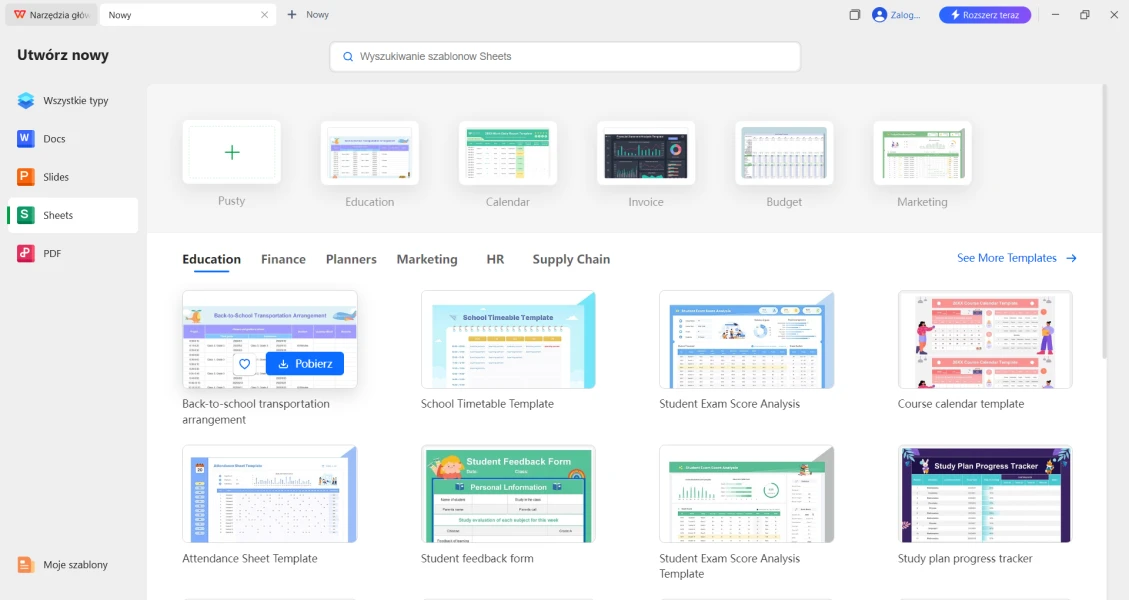1129x600 pixels.
Task: Open the Supply Chain tab
Action: pos(571,259)
